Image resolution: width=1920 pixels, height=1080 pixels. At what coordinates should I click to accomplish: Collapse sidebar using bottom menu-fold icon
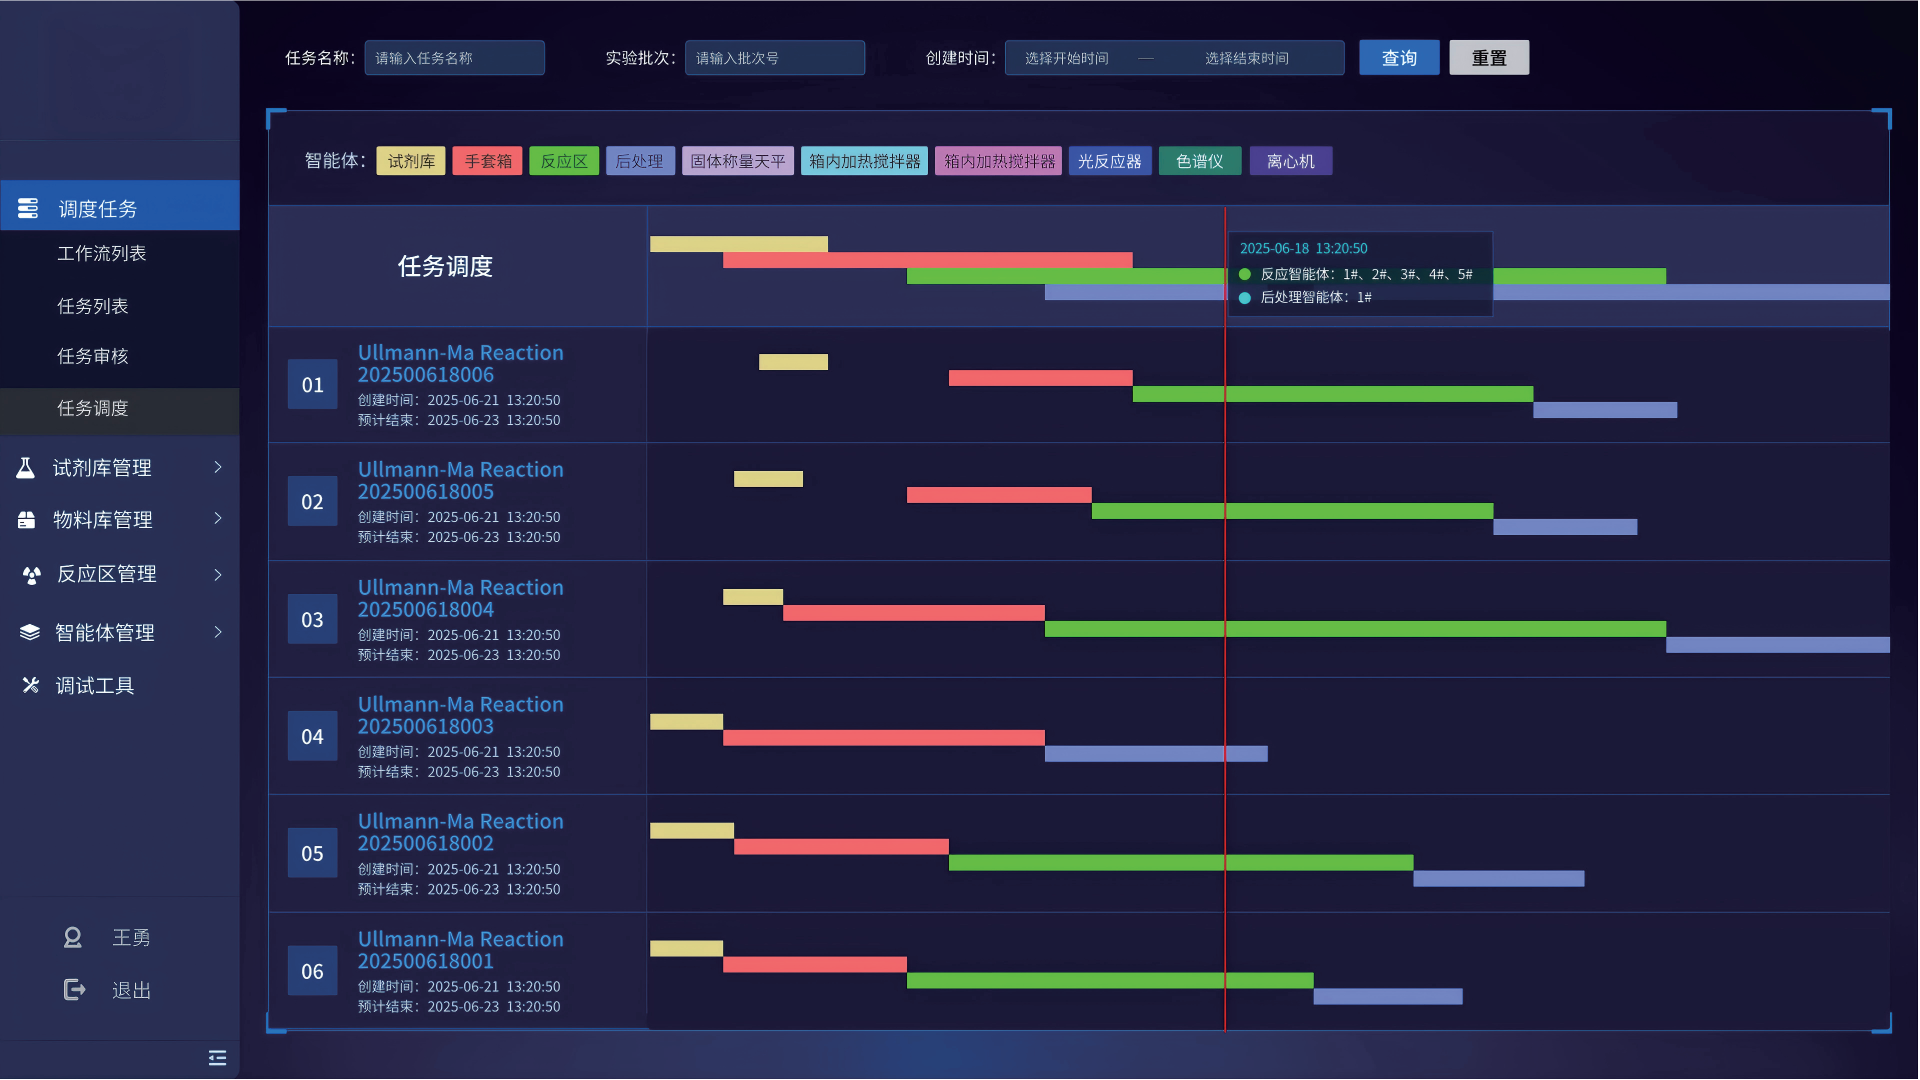pos(217,1058)
